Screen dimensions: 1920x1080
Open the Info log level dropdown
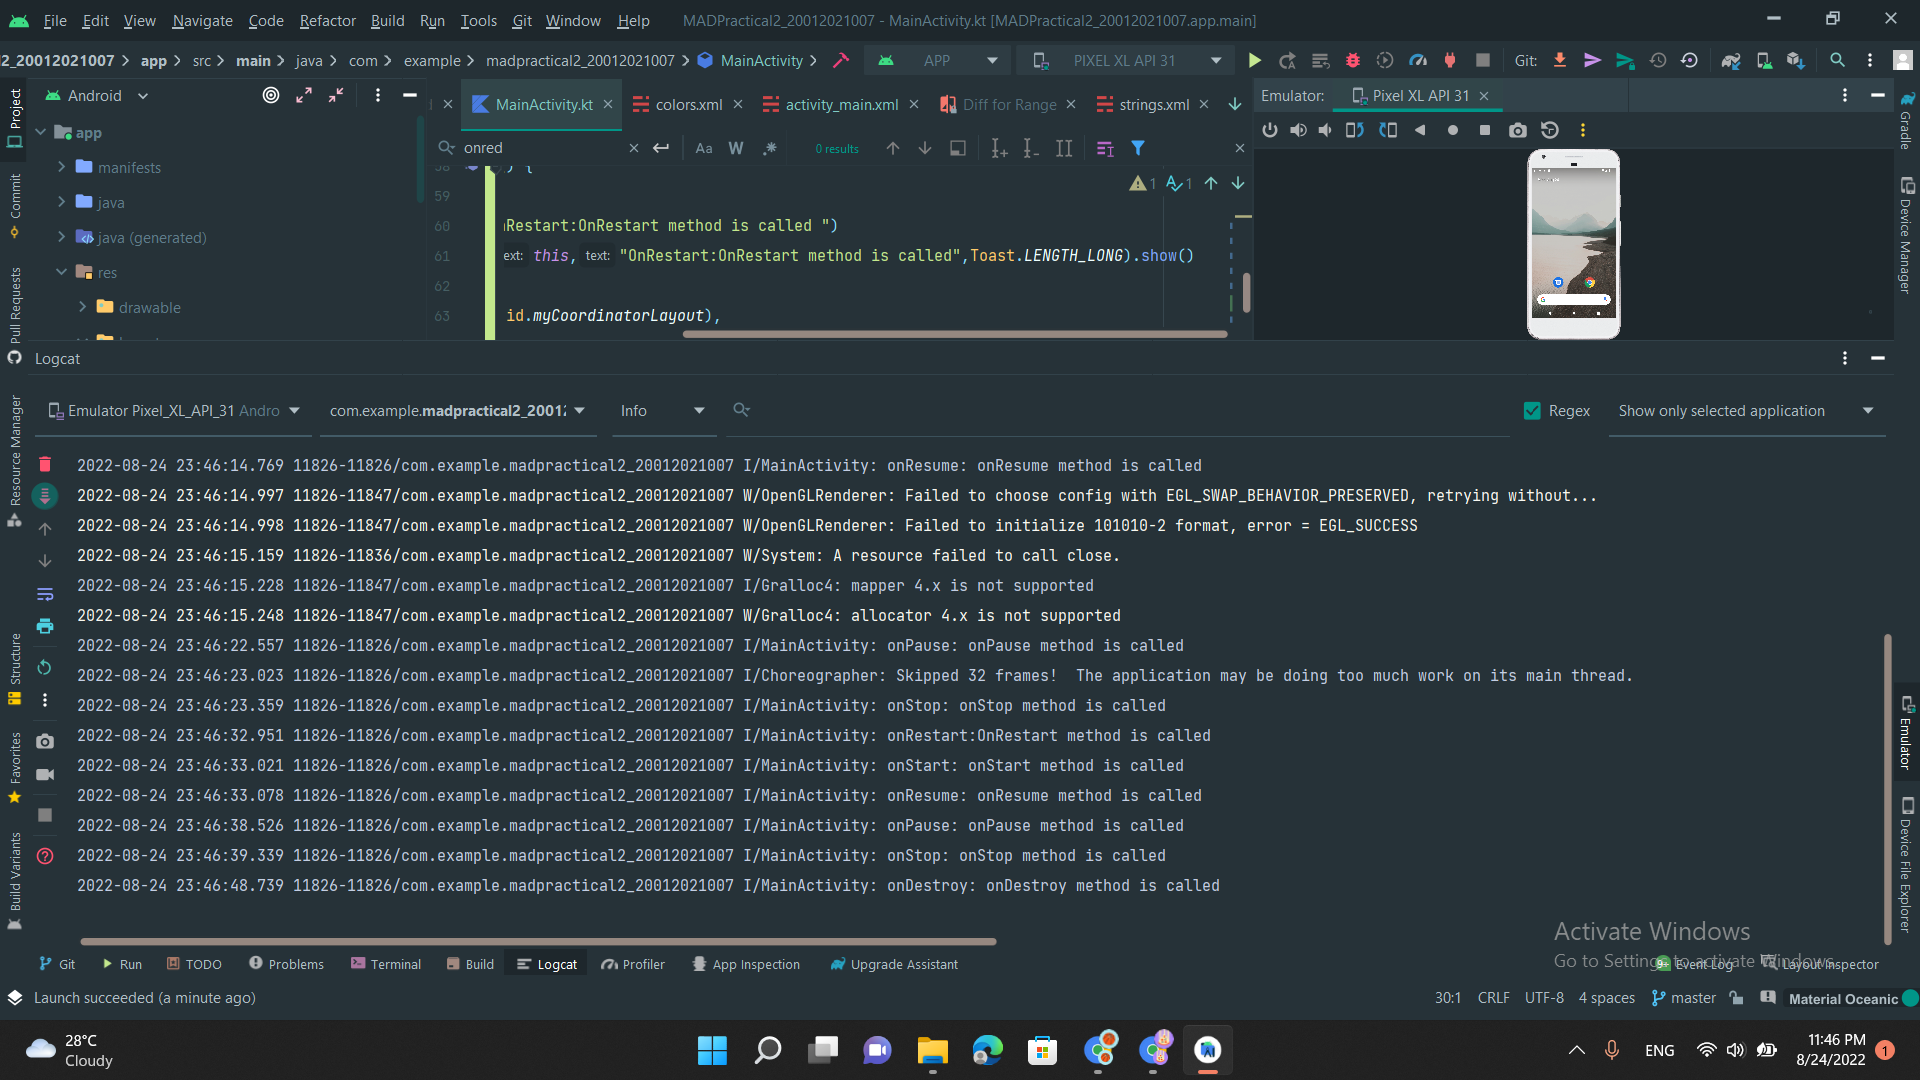point(663,410)
